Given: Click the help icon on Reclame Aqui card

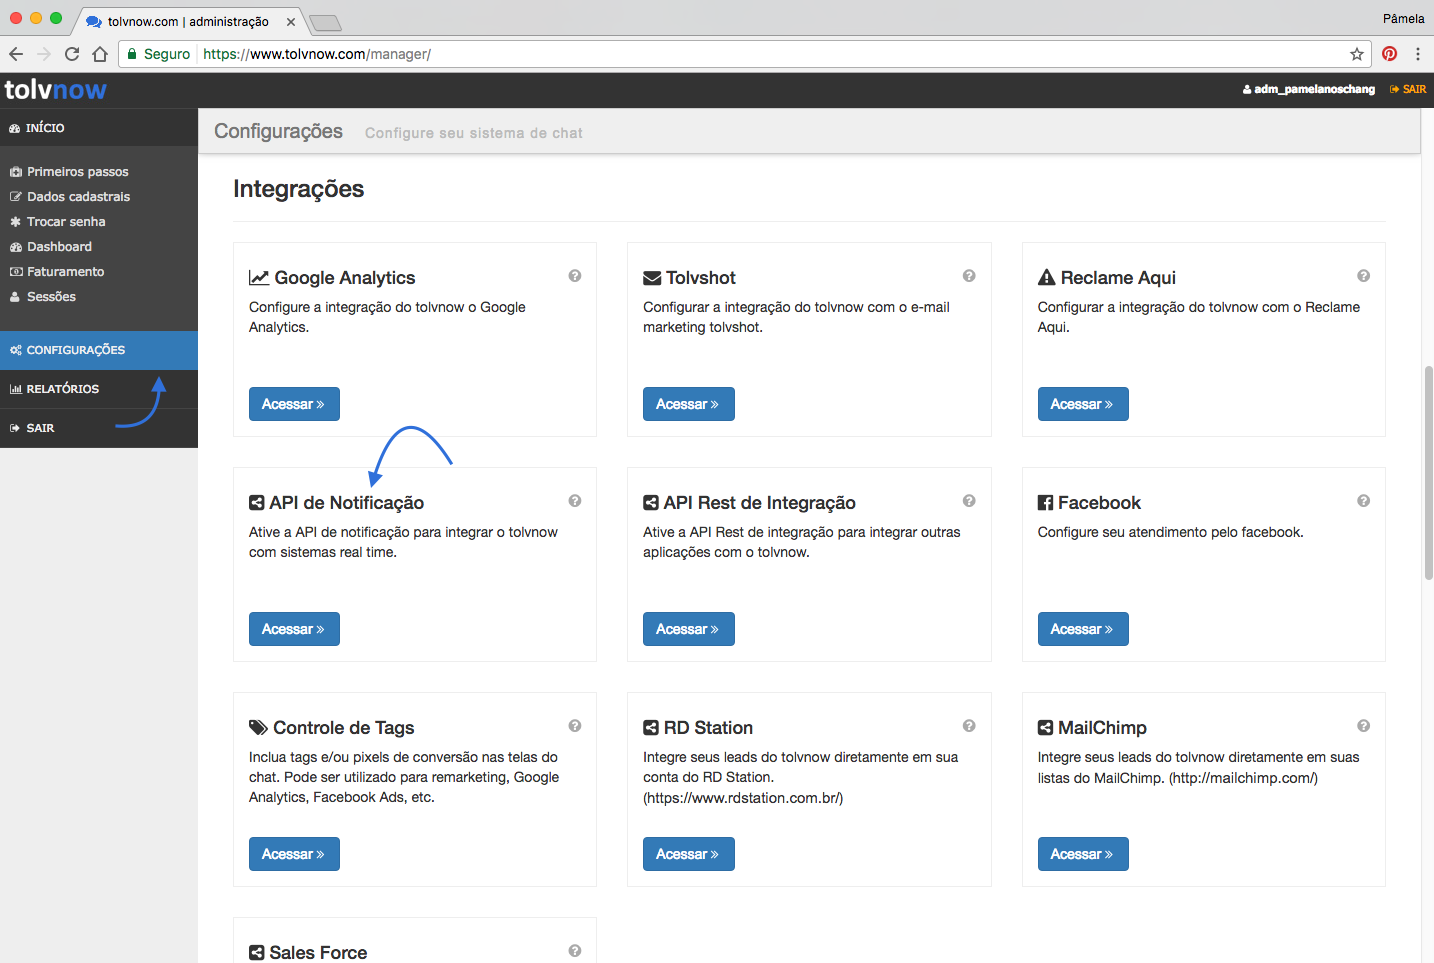Looking at the screenshot, I should pos(1363,276).
